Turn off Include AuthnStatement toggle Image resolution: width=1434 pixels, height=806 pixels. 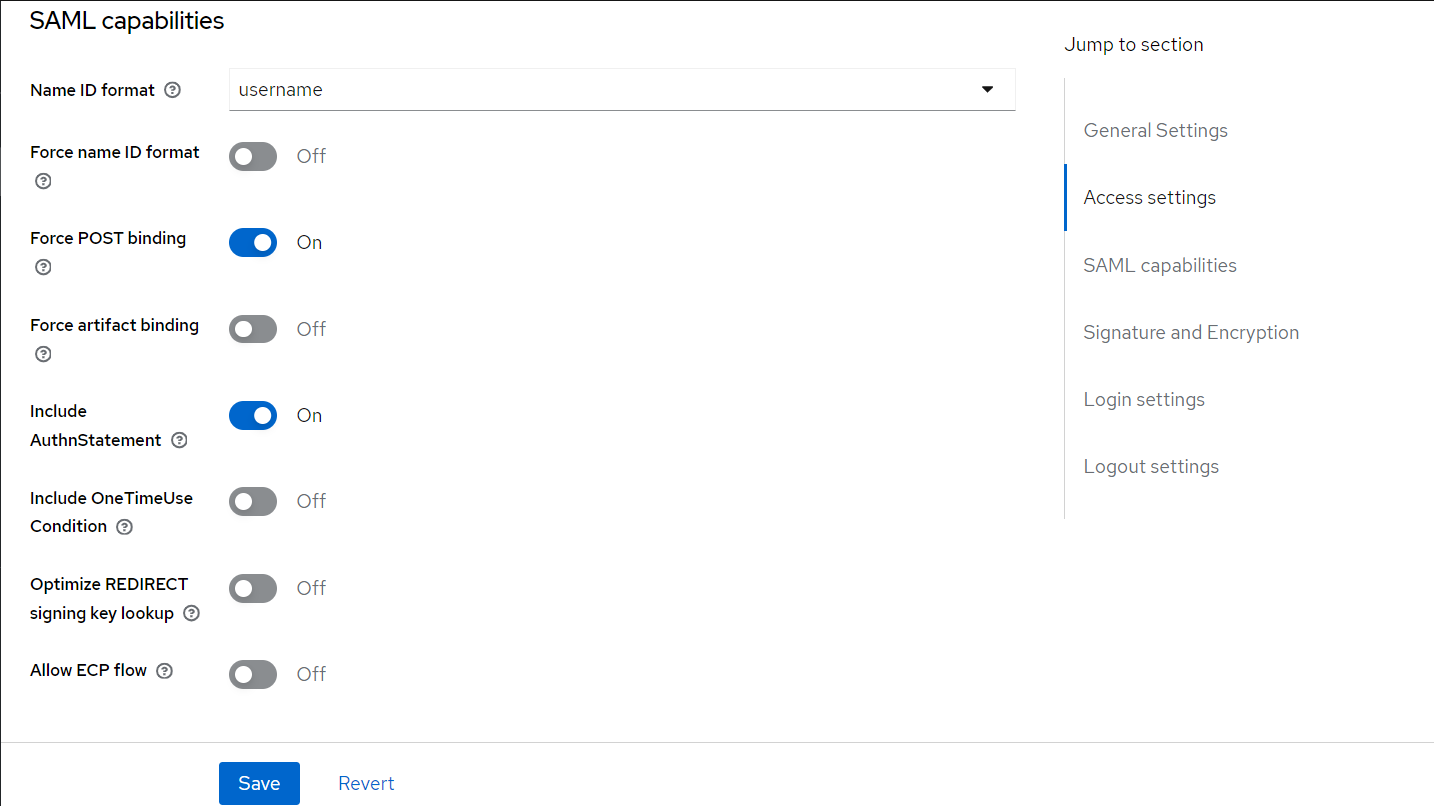coord(253,416)
